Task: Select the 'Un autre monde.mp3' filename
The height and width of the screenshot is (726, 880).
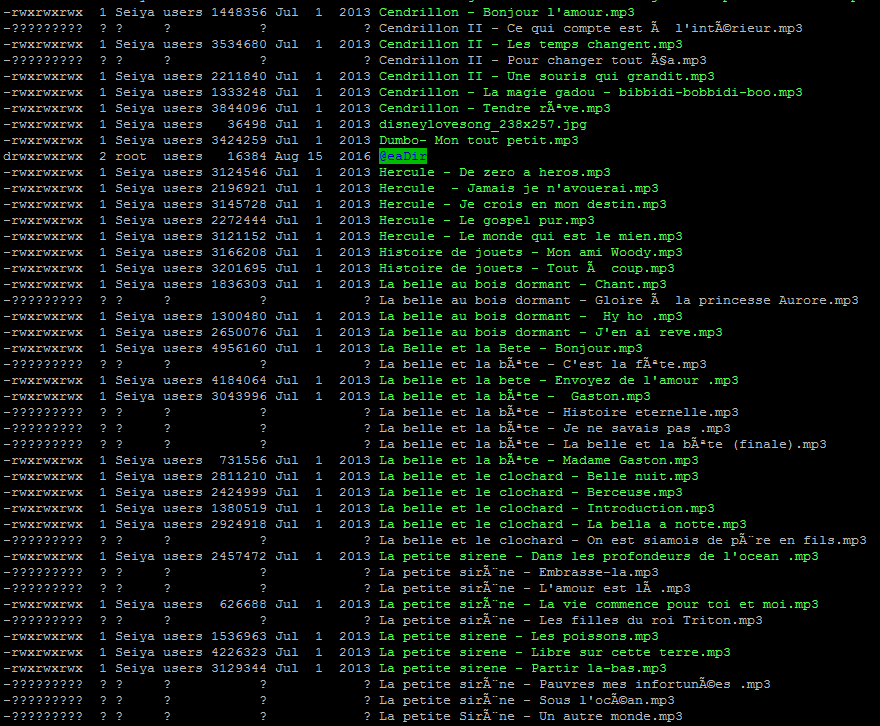Action: [x=611, y=716]
